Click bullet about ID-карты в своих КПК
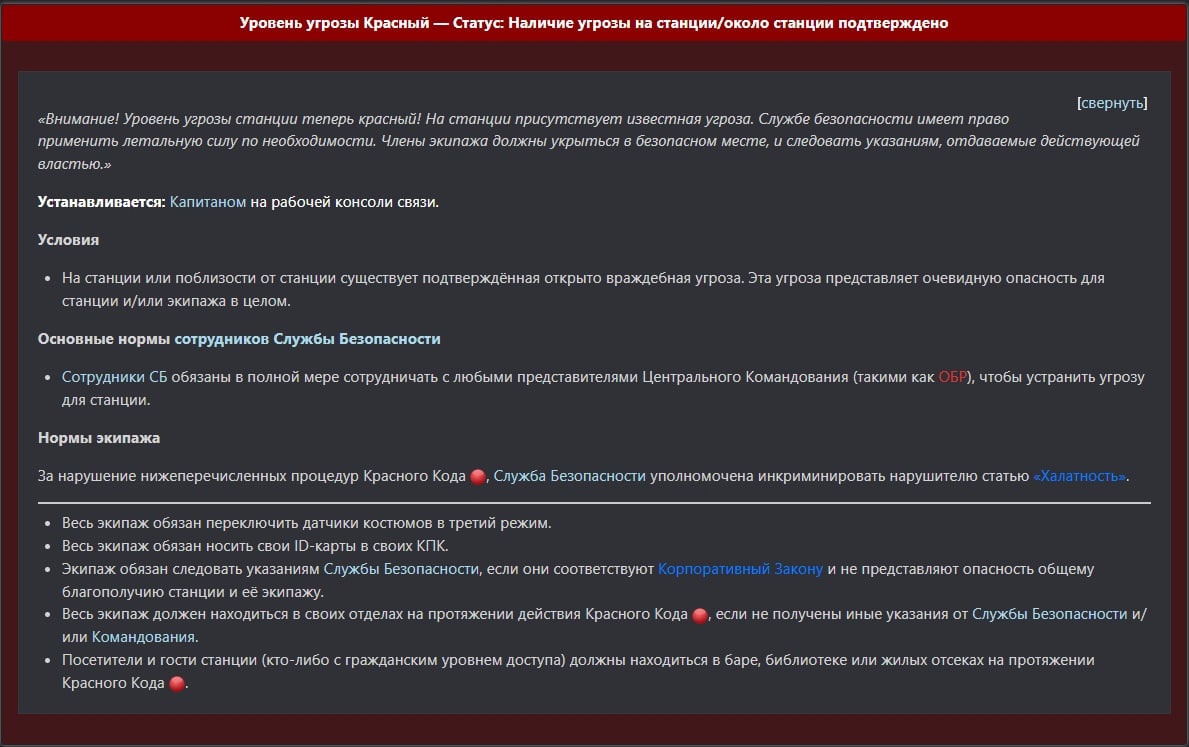 coord(255,546)
